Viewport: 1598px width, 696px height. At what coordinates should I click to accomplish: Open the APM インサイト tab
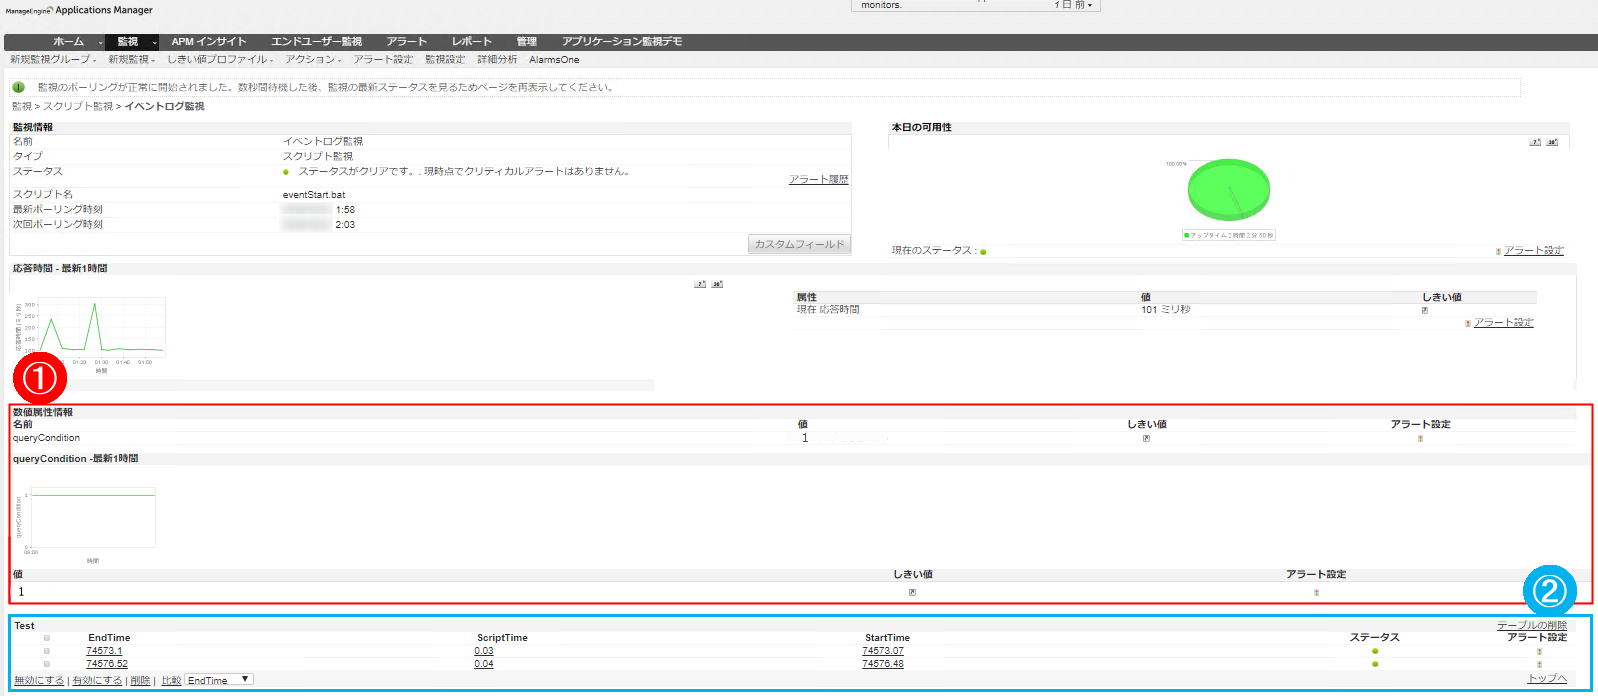208,42
